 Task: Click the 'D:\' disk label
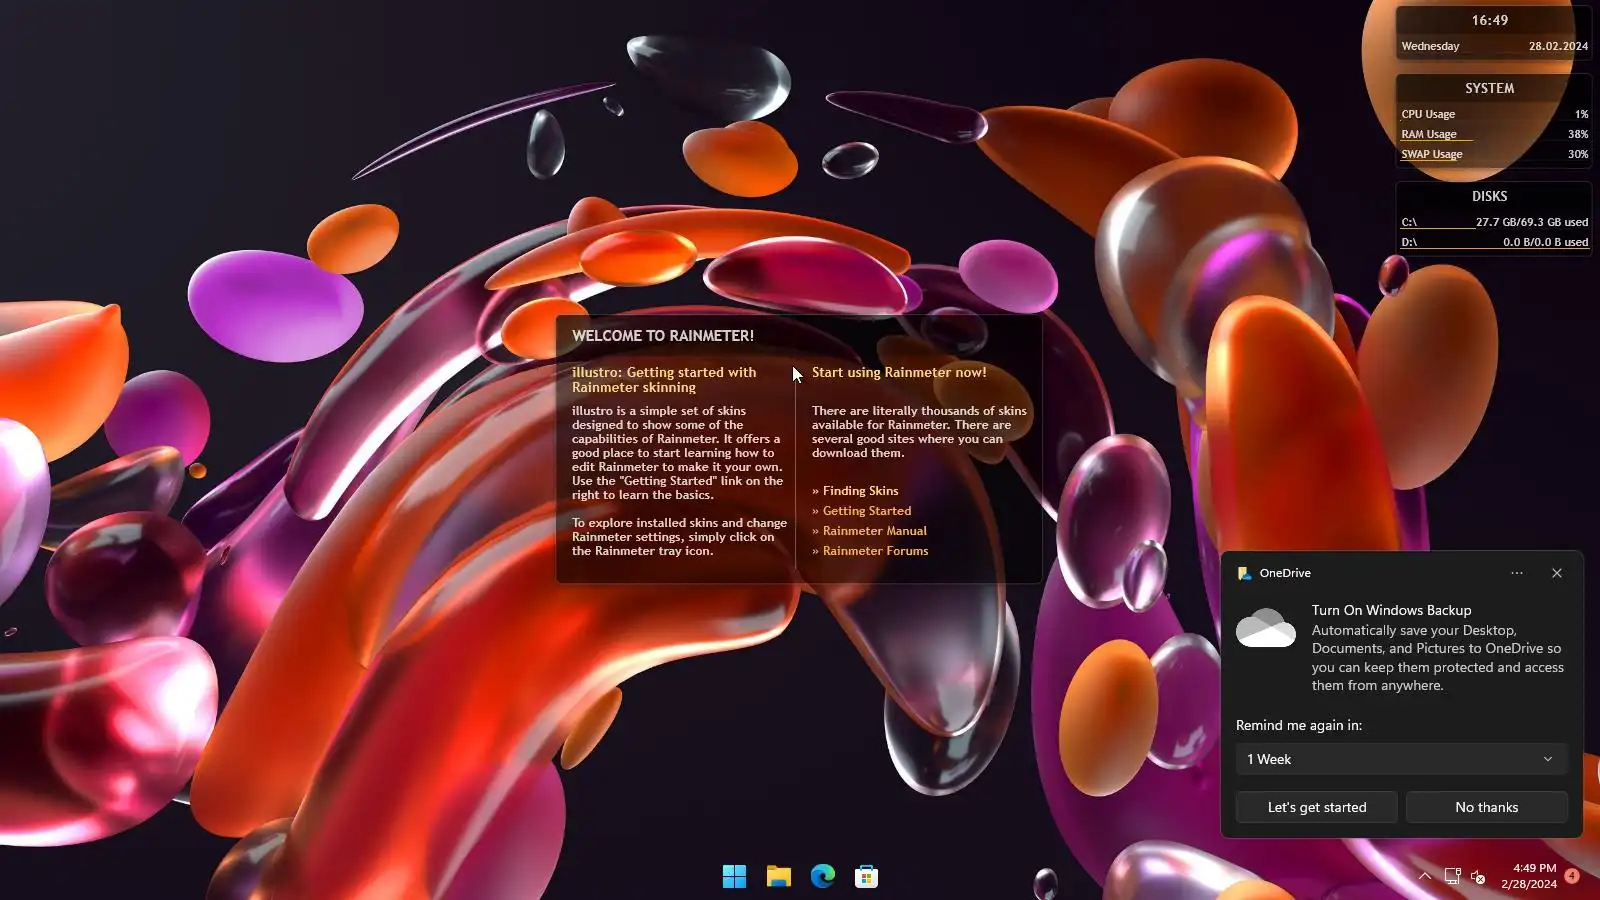tap(1409, 242)
